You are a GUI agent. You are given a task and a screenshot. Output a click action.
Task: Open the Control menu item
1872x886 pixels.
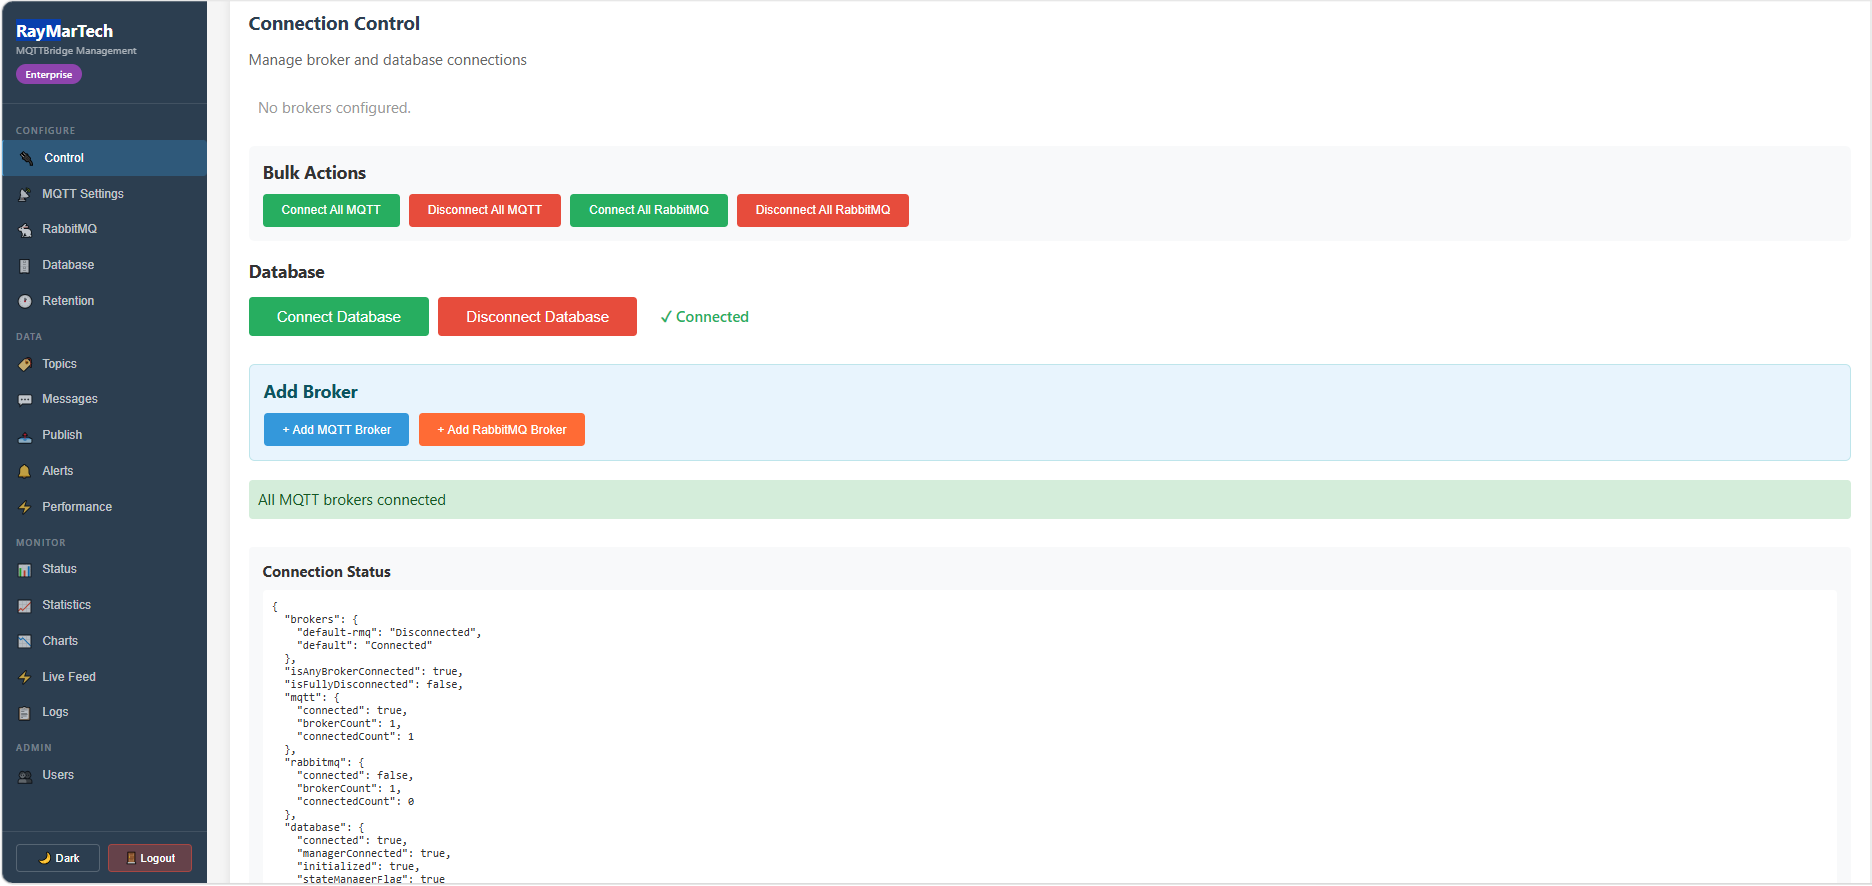pos(104,158)
